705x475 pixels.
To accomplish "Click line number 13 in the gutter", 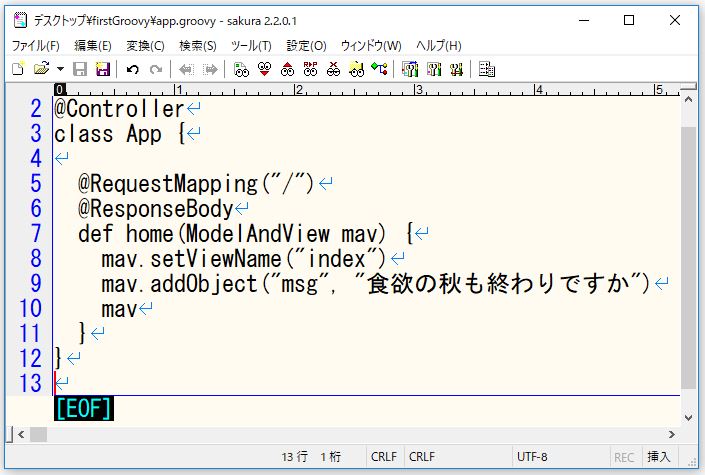I will (x=30, y=383).
